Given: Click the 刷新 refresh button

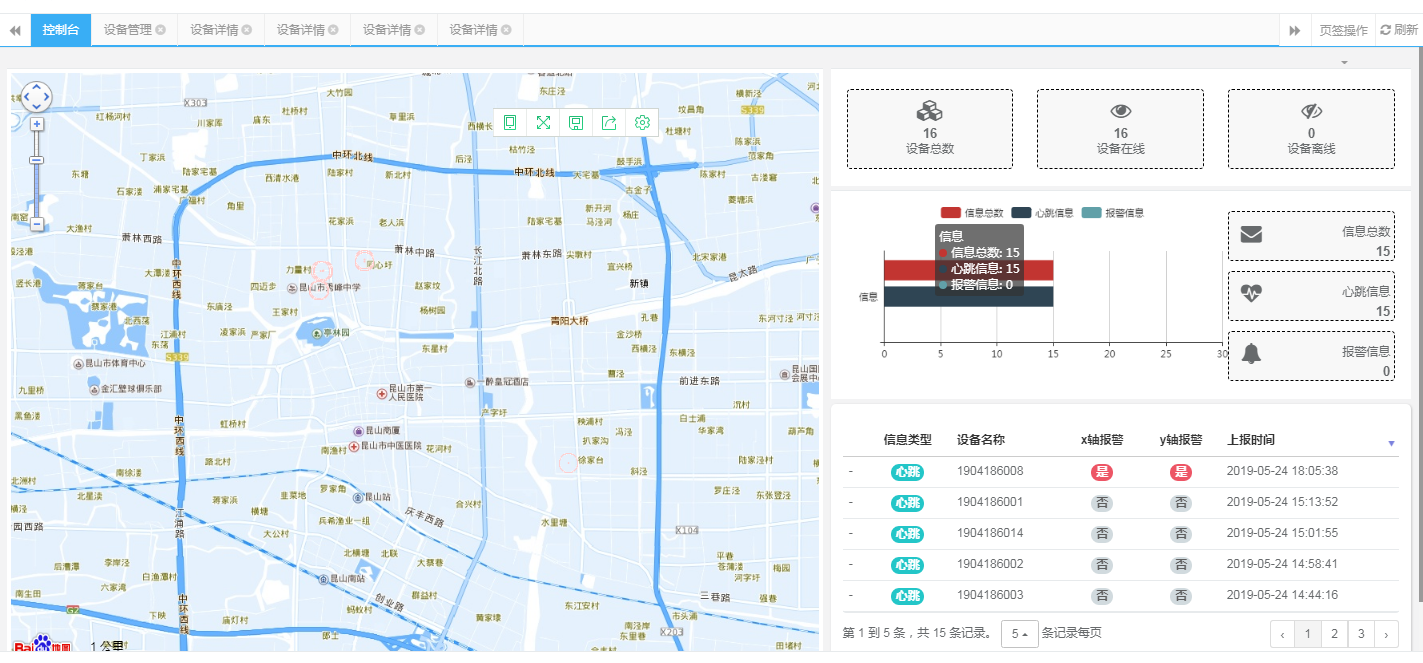Looking at the screenshot, I should tap(1396, 30).
